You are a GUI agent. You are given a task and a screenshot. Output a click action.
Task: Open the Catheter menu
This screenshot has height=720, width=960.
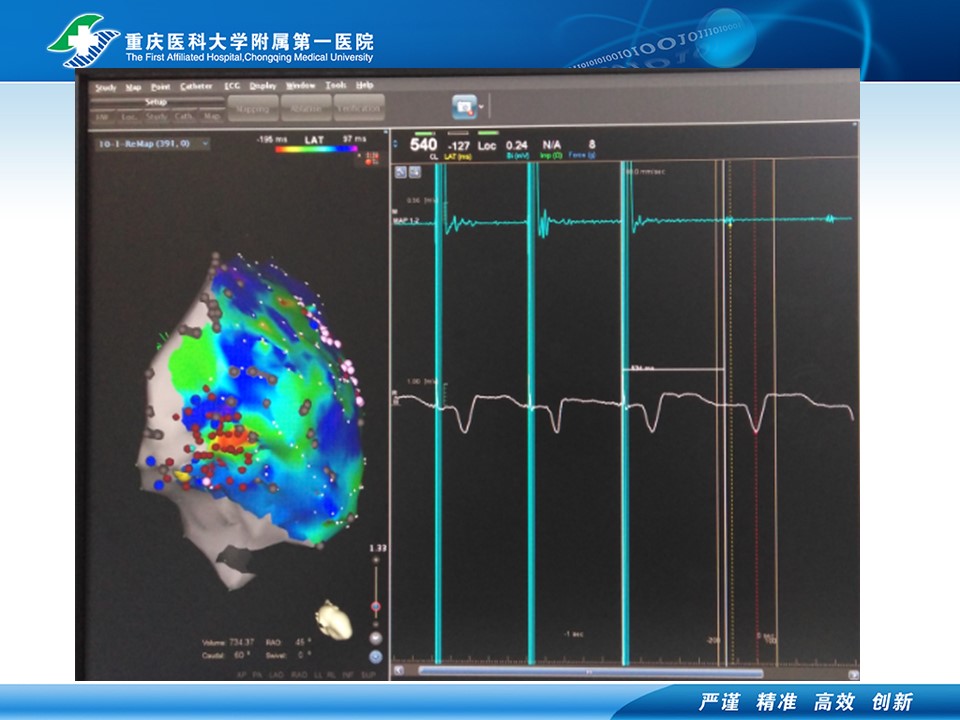tap(196, 86)
